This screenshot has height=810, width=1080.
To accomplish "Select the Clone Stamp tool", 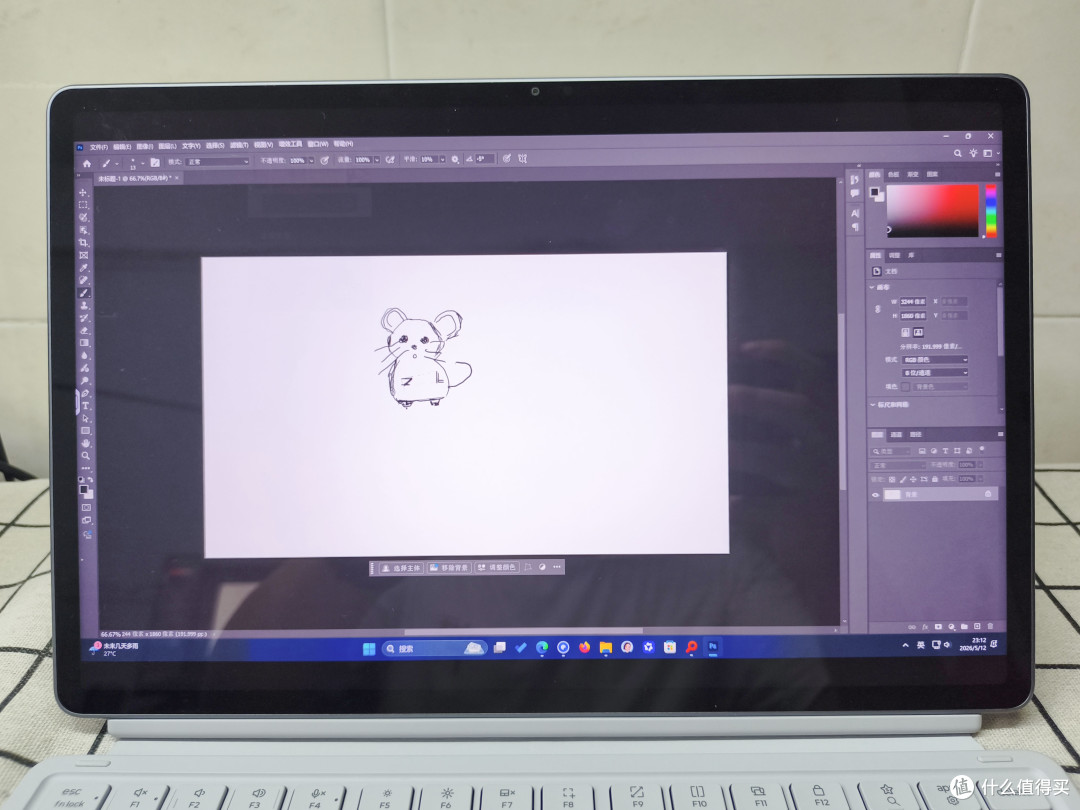I will (84, 305).
